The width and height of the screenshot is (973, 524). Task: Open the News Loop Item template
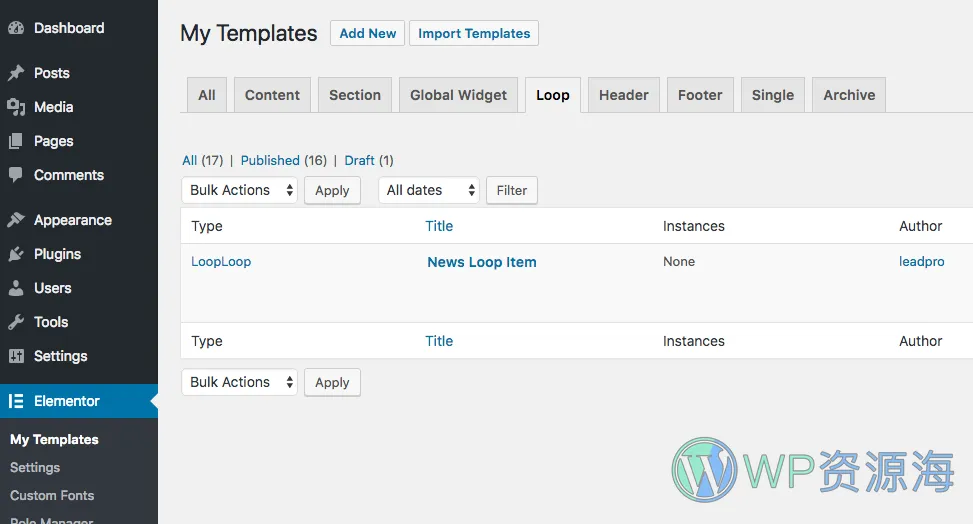click(x=481, y=262)
